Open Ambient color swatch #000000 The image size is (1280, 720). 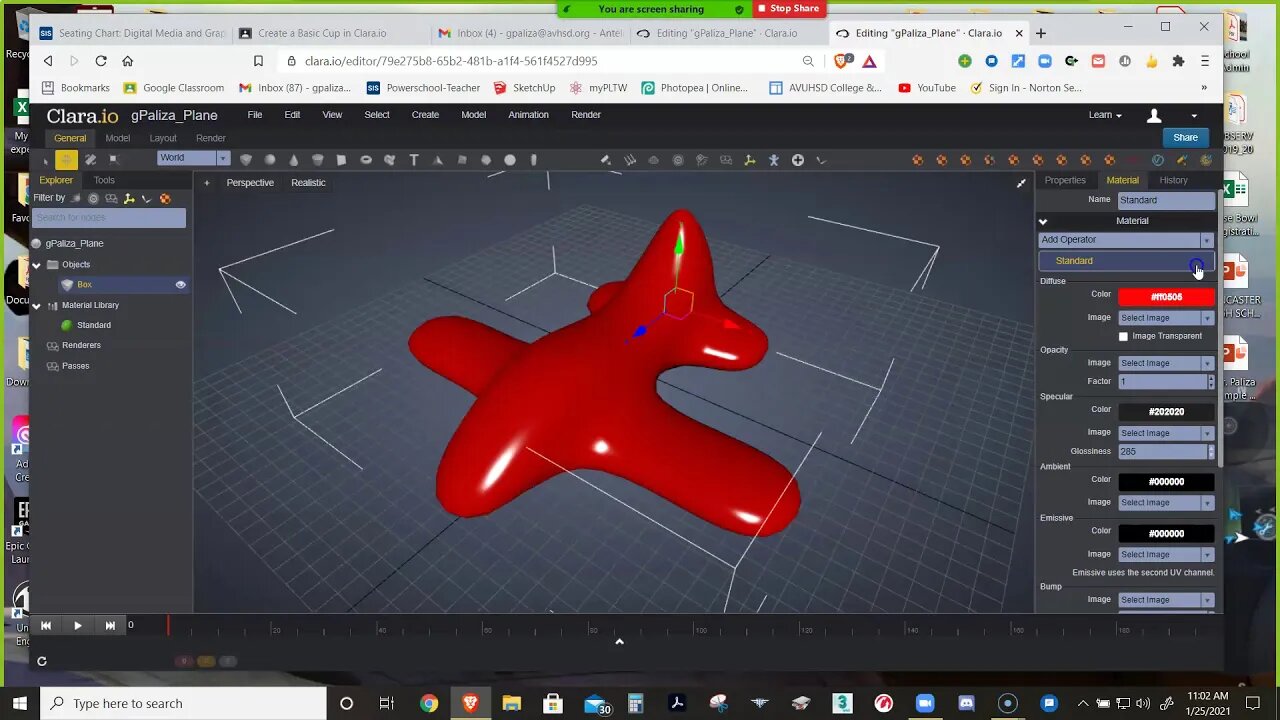pyautogui.click(x=1166, y=482)
